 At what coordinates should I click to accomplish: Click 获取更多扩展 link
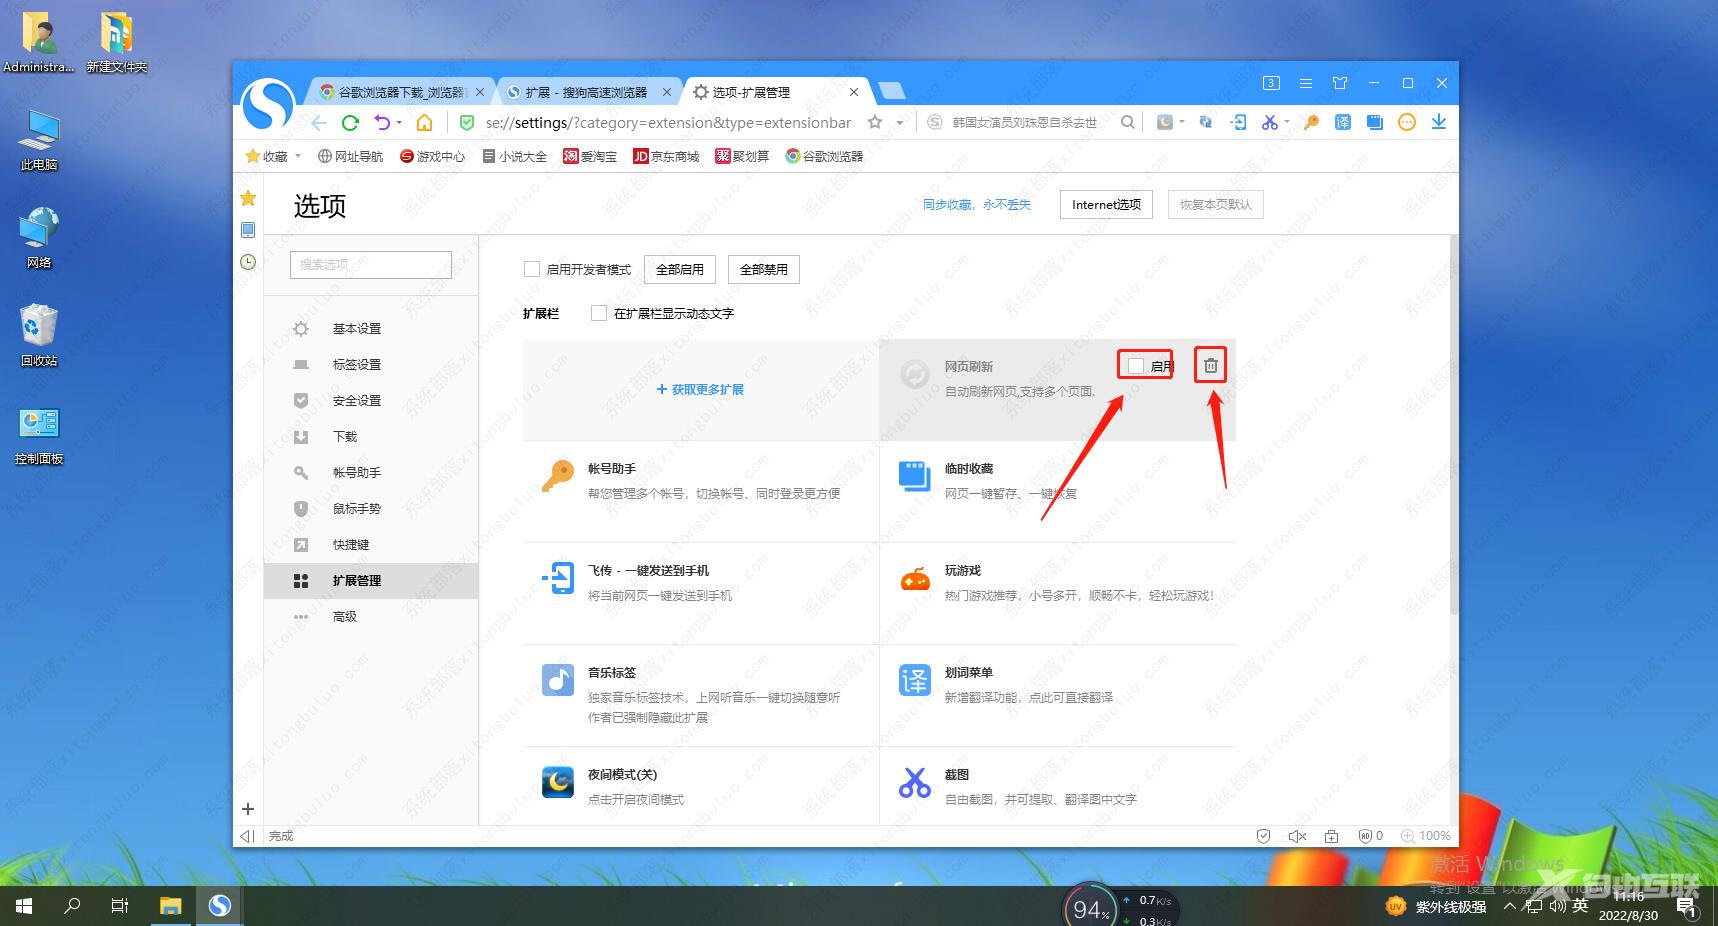click(x=700, y=389)
